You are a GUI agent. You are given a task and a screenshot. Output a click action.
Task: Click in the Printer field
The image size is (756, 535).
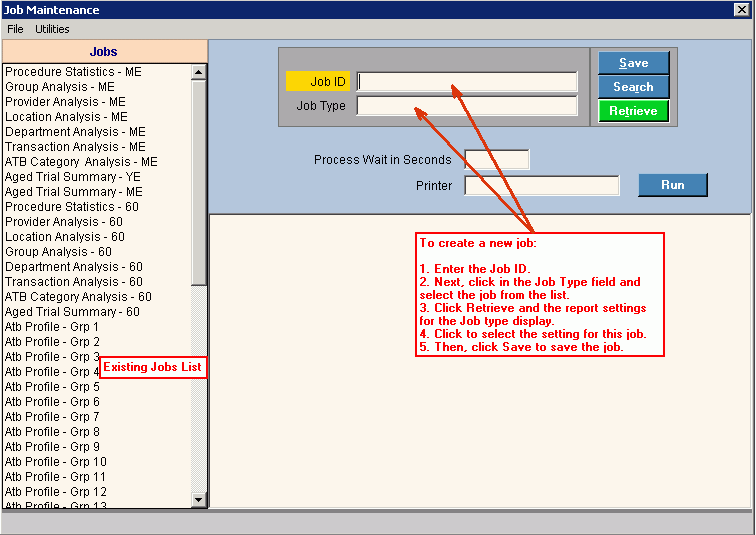click(x=541, y=186)
